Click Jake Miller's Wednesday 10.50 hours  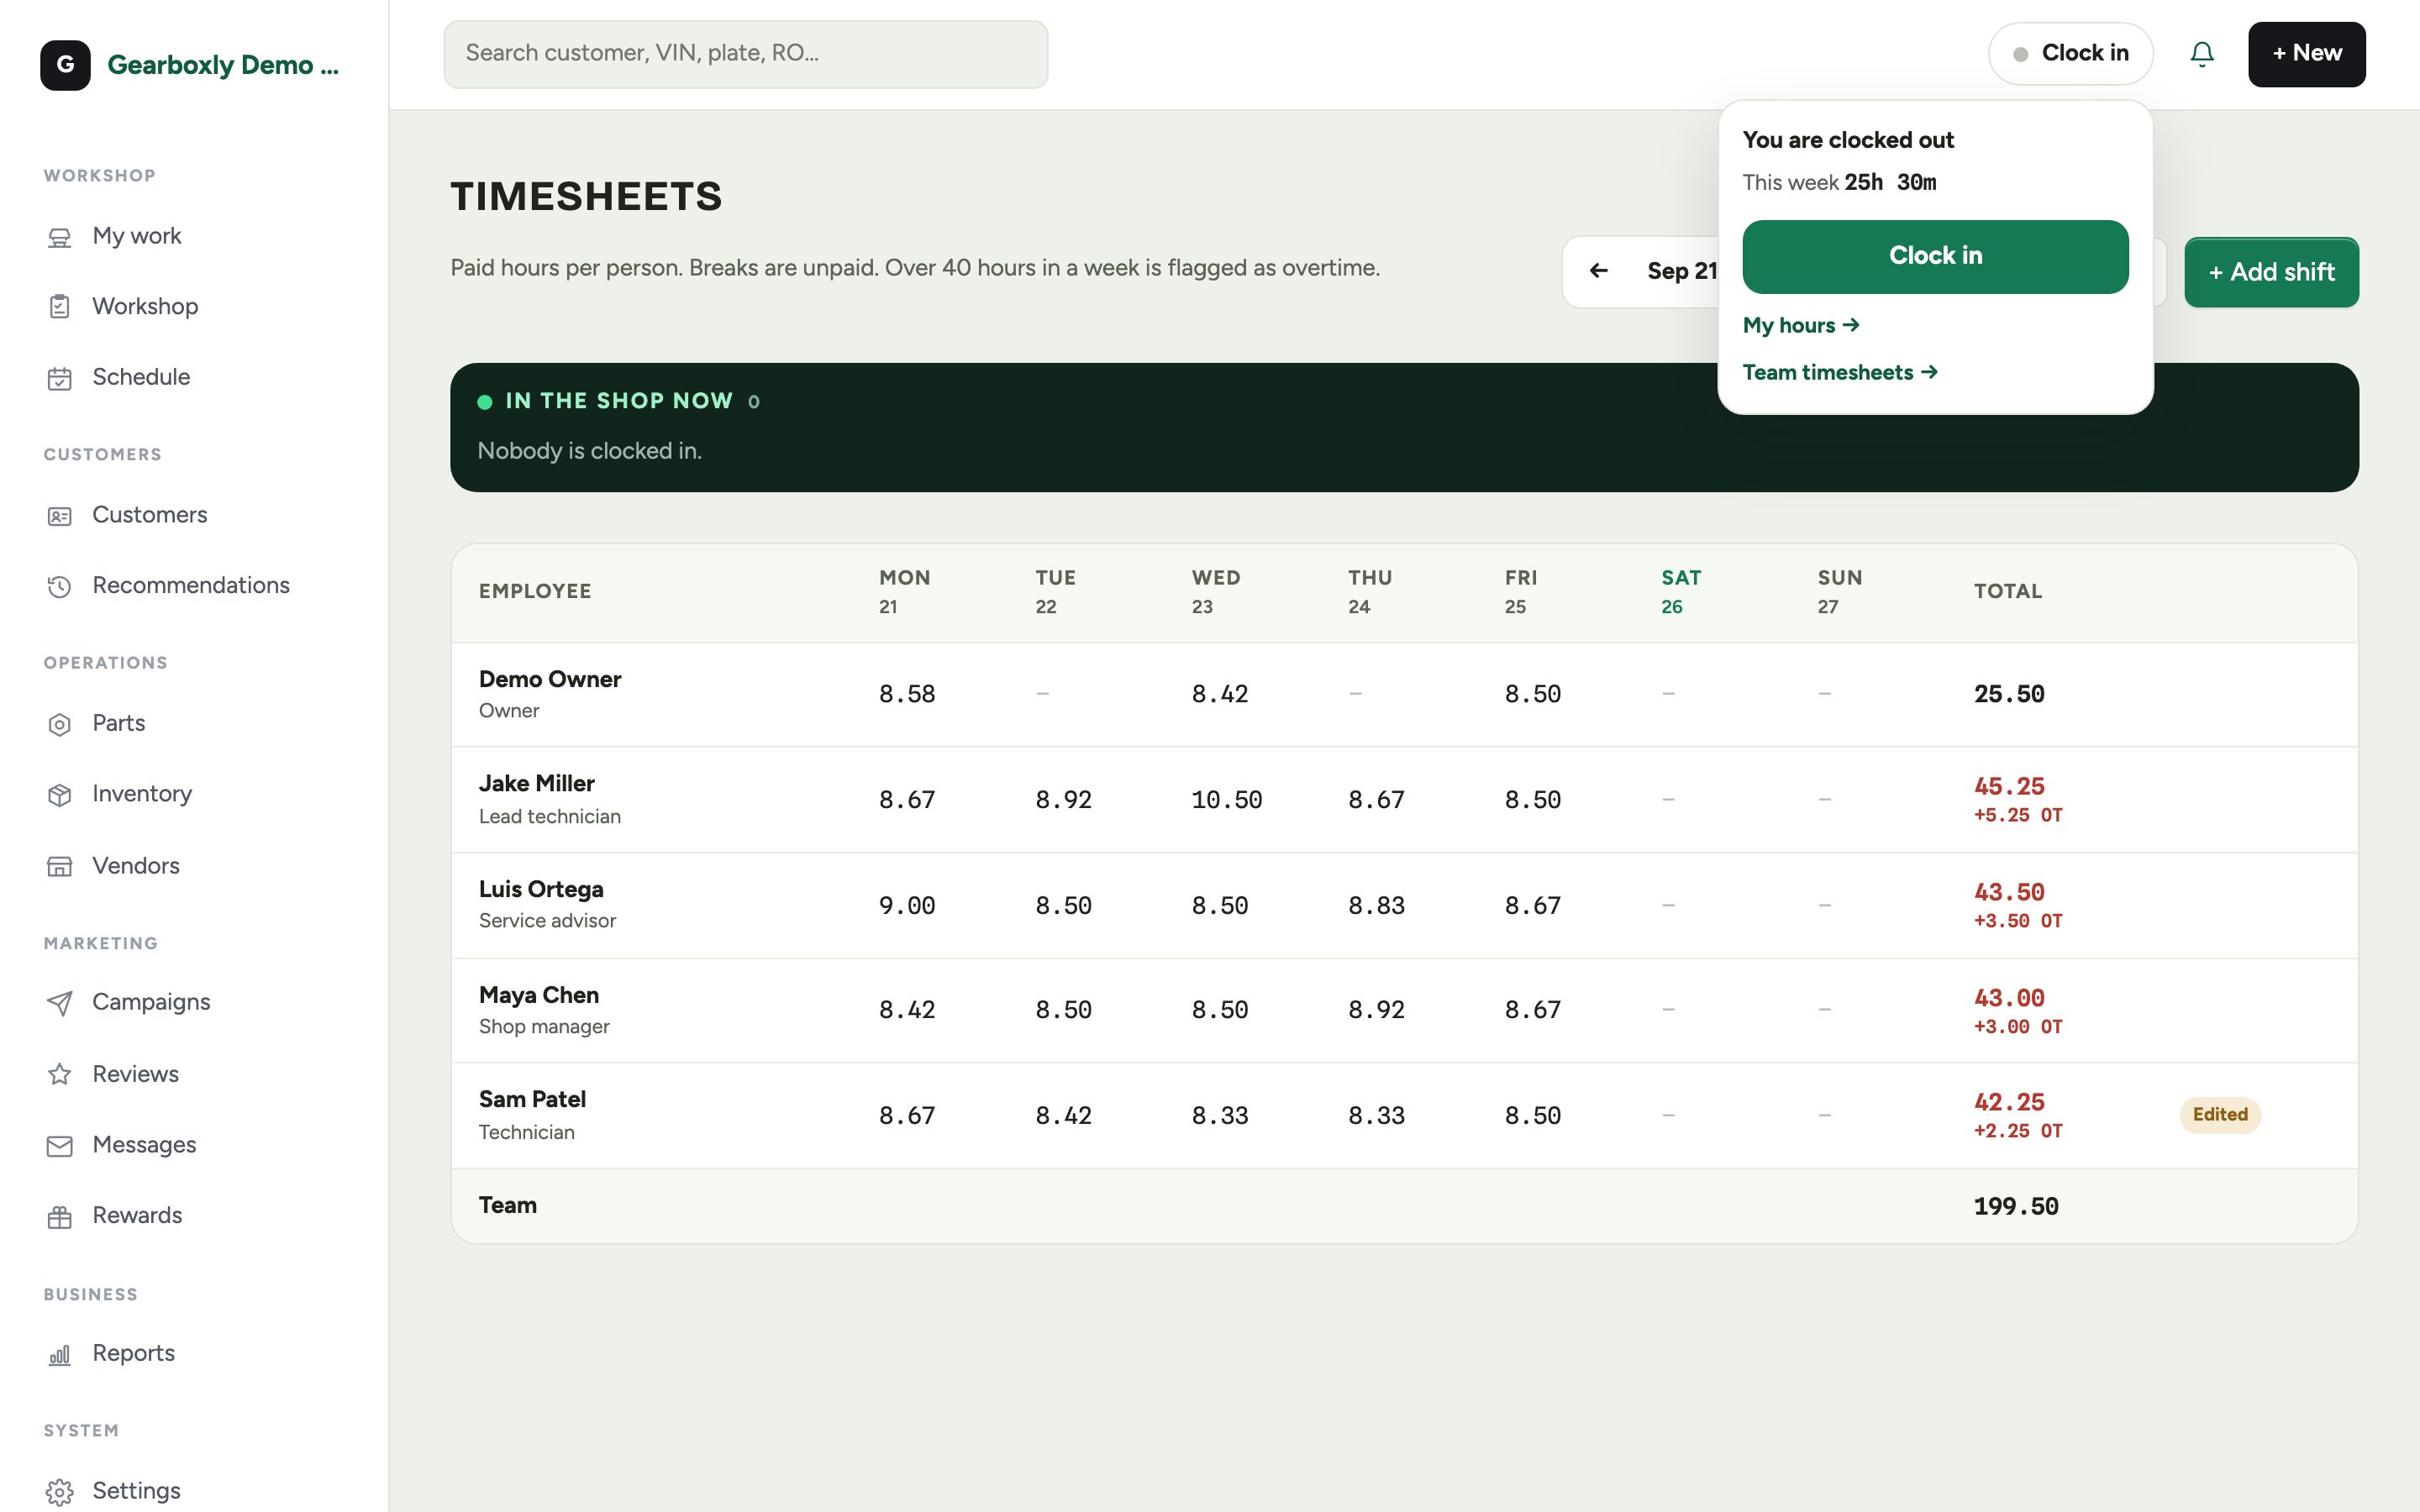coord(1227,800)
